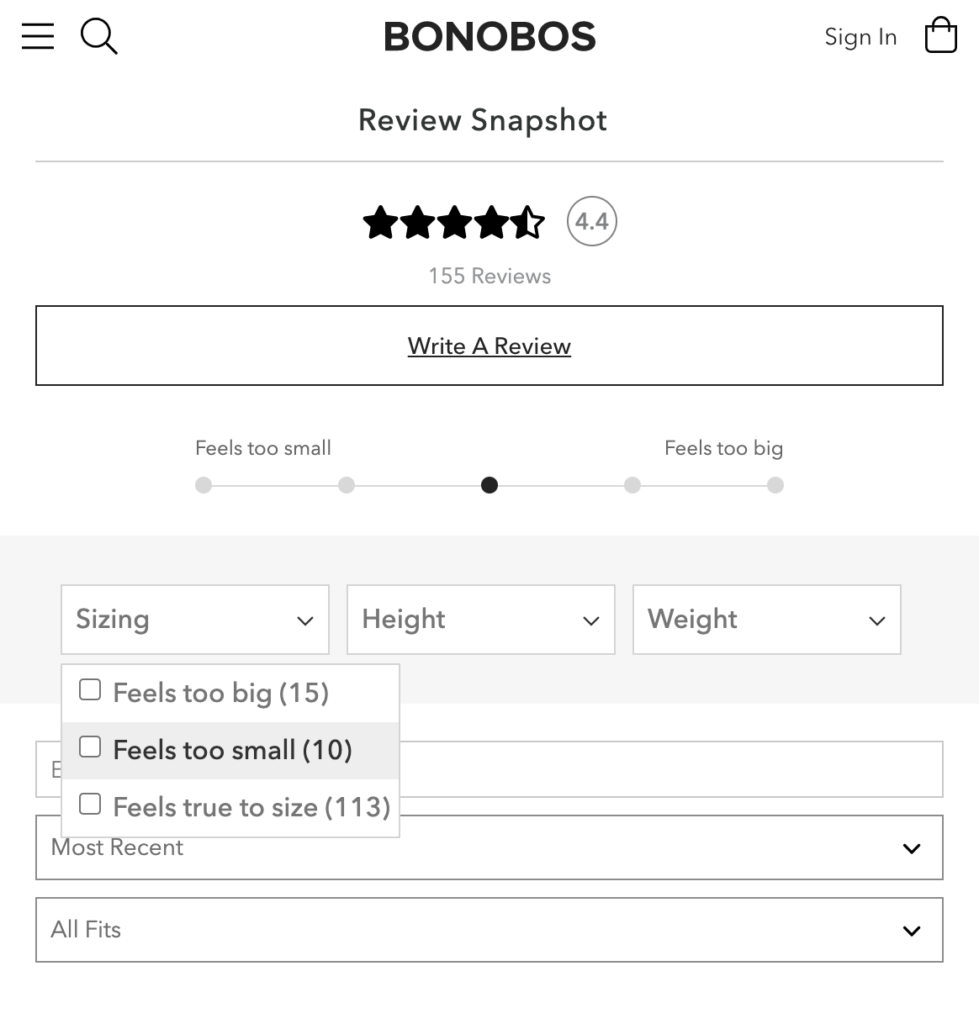Viewport: 979px width, 1024px height.
Task: Click the star rating graphic
Action: tap(453, 222)
